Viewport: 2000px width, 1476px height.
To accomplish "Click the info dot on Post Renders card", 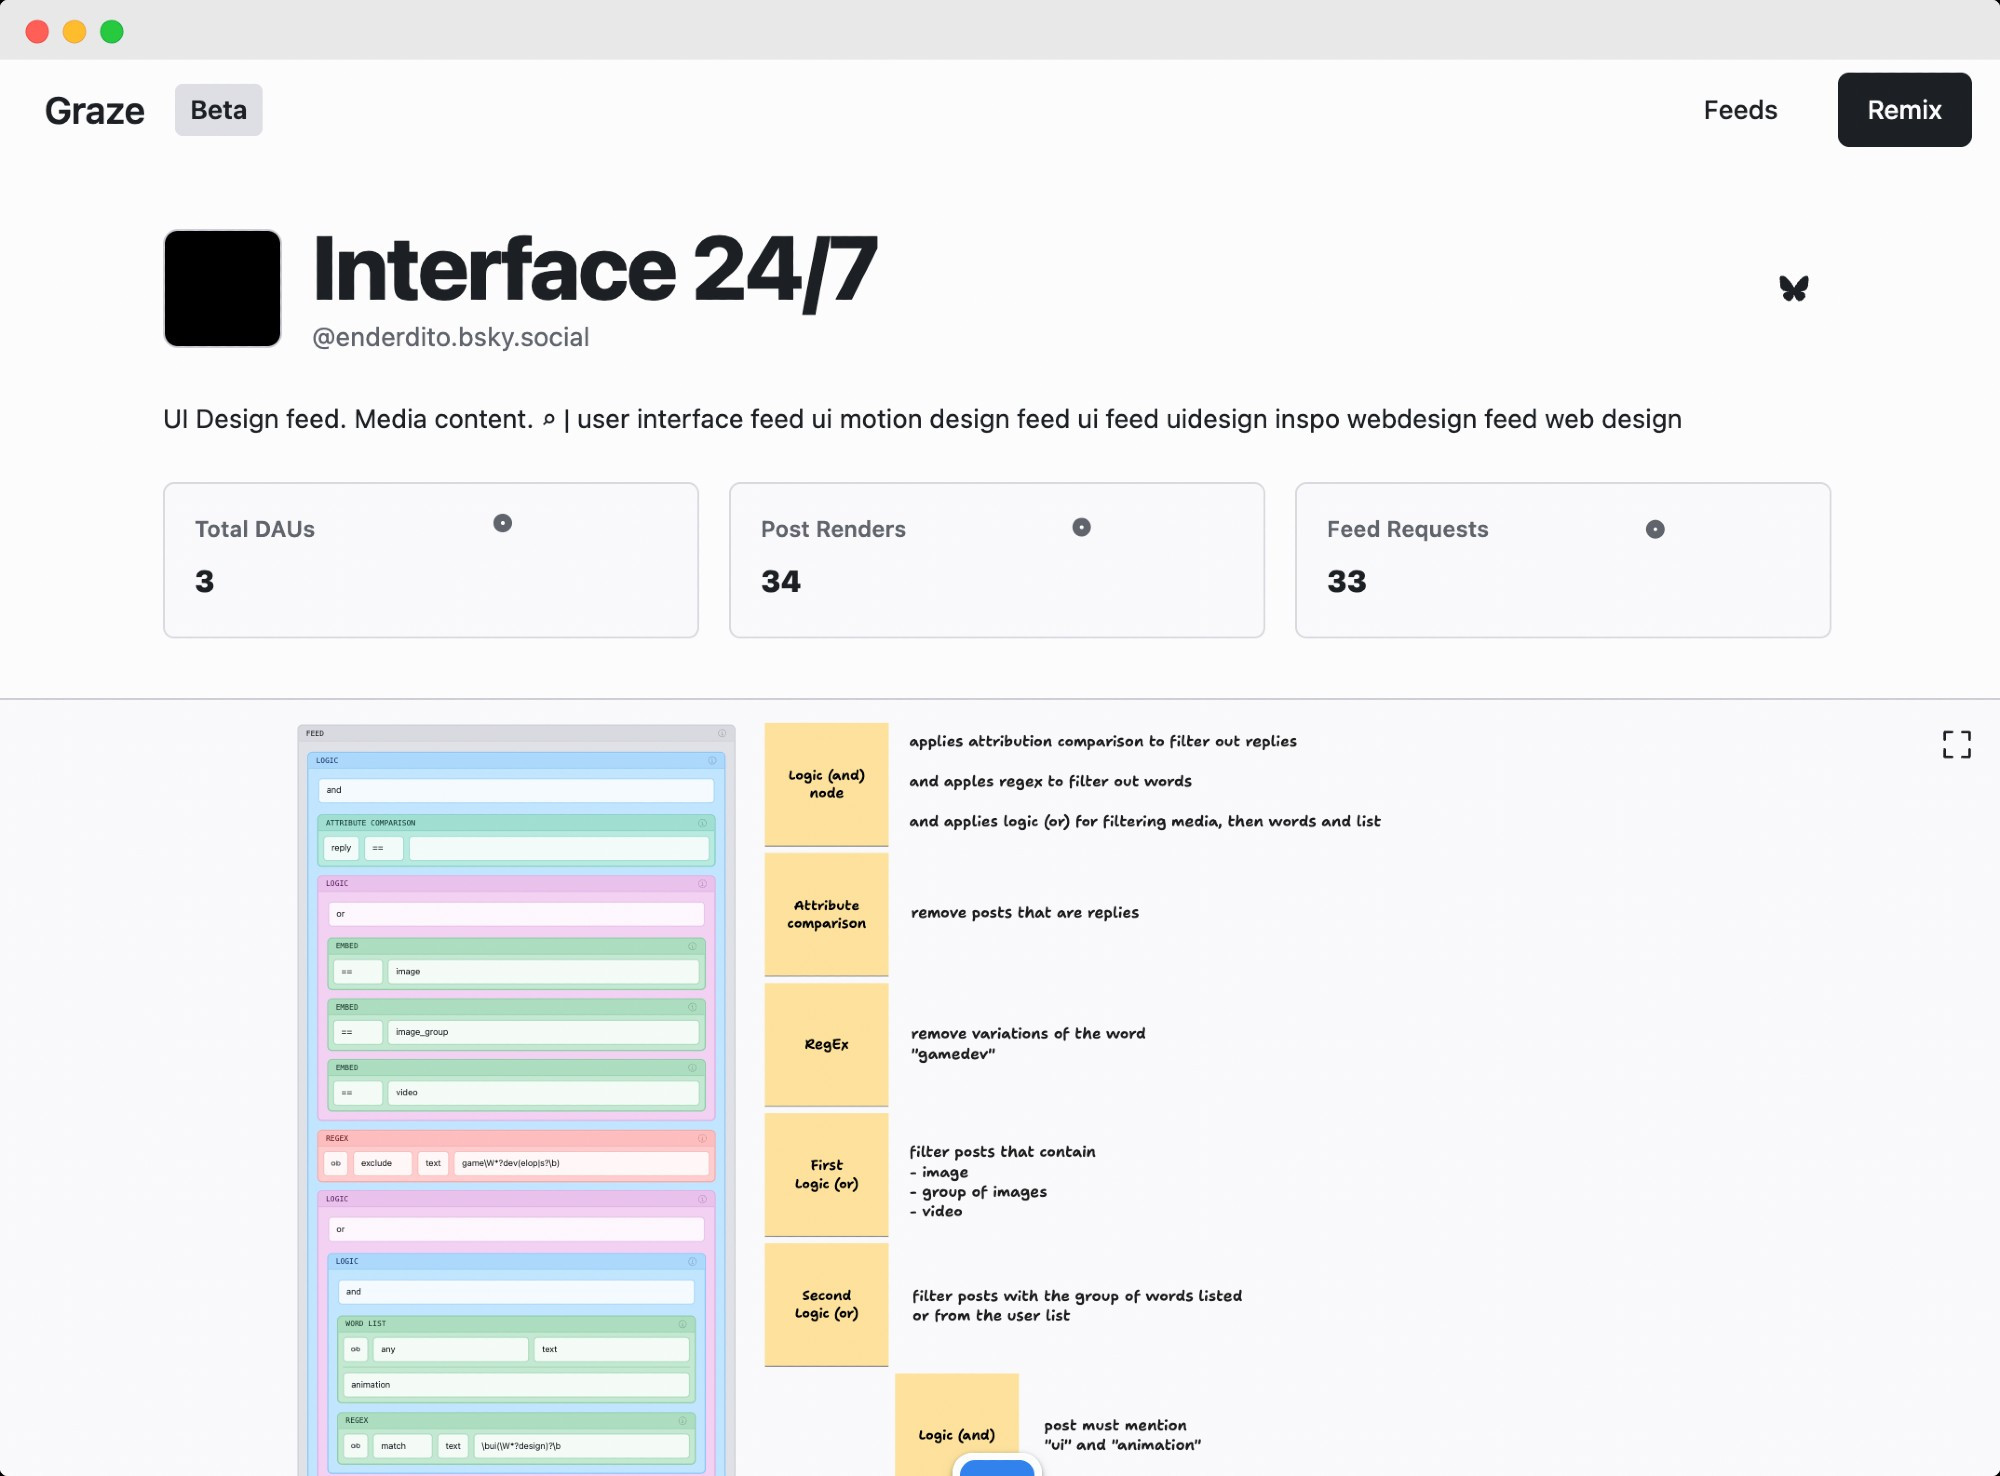I will (1081, 527).
